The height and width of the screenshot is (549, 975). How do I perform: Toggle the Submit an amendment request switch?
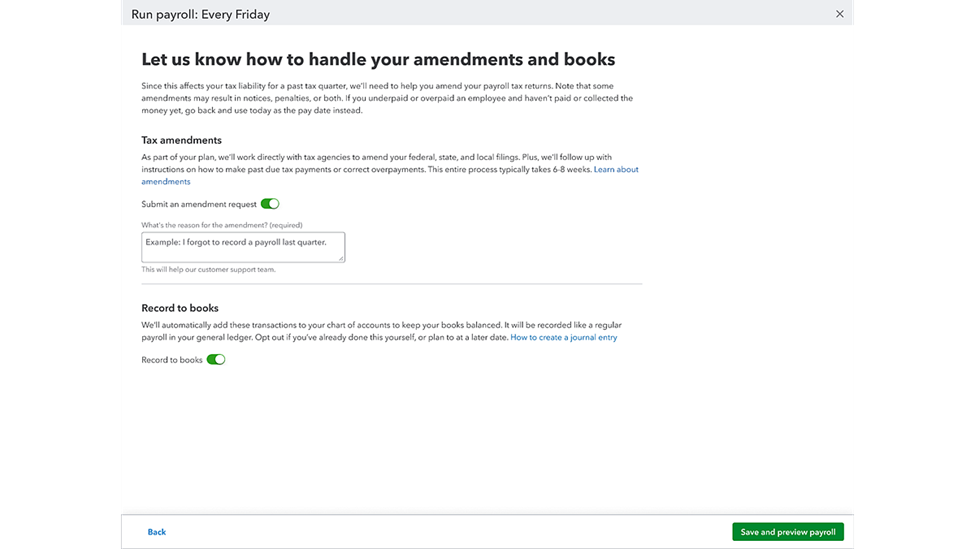click(x=270, y=204)
